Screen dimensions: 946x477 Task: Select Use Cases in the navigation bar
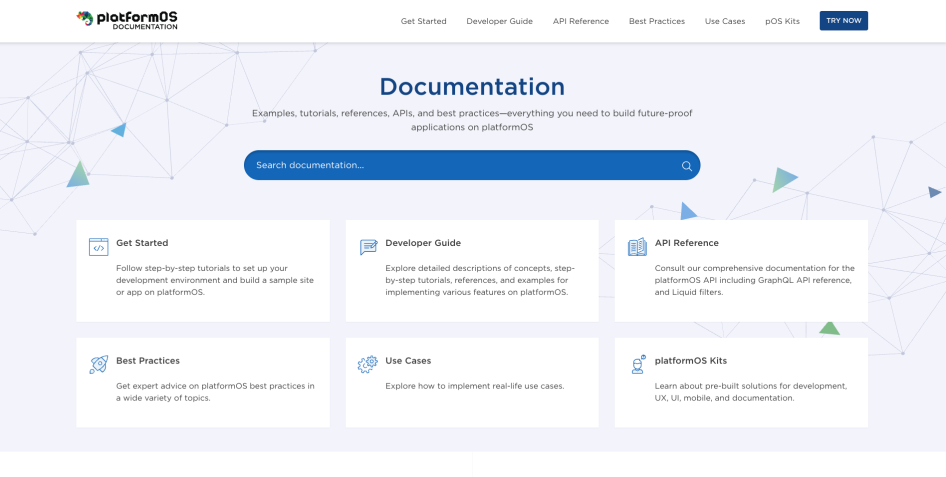[725, 21]
